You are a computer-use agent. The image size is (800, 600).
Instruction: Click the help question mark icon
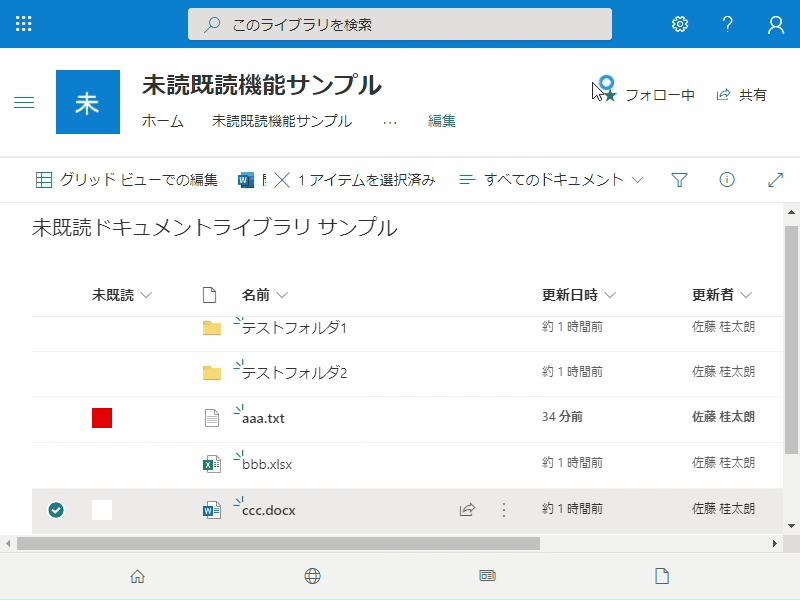pos(728,24)
